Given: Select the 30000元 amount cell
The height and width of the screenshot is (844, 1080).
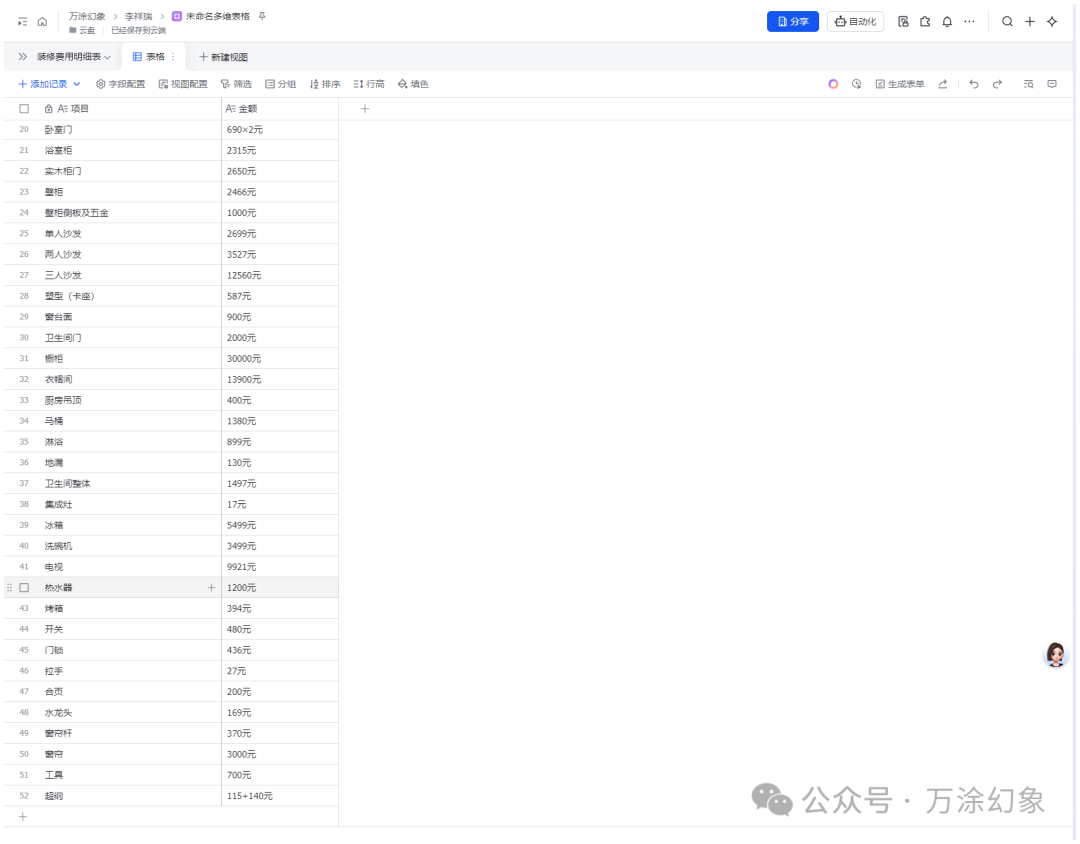Looking at the screenshot, I should point(280,359).
